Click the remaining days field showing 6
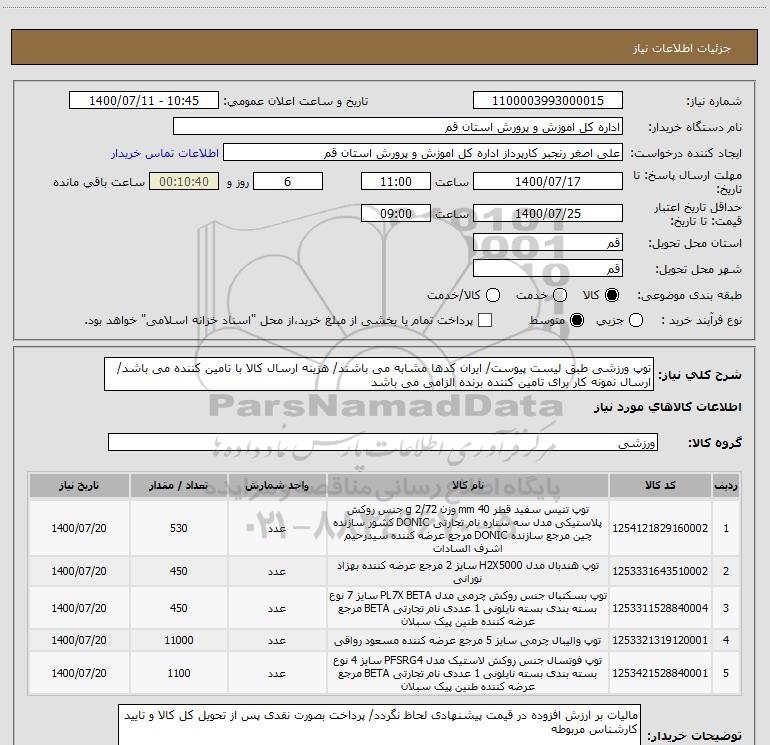 288,181
